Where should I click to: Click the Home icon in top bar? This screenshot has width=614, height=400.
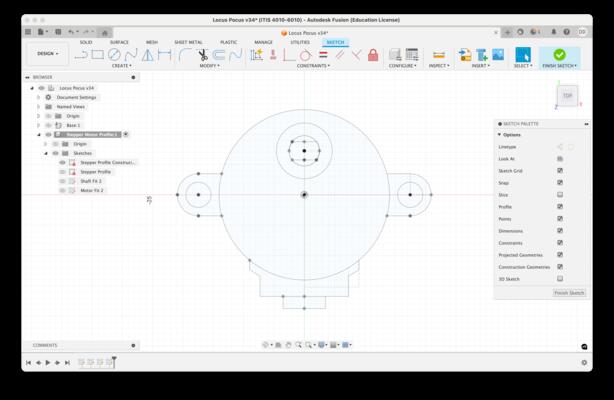click(x=105, y=32)
